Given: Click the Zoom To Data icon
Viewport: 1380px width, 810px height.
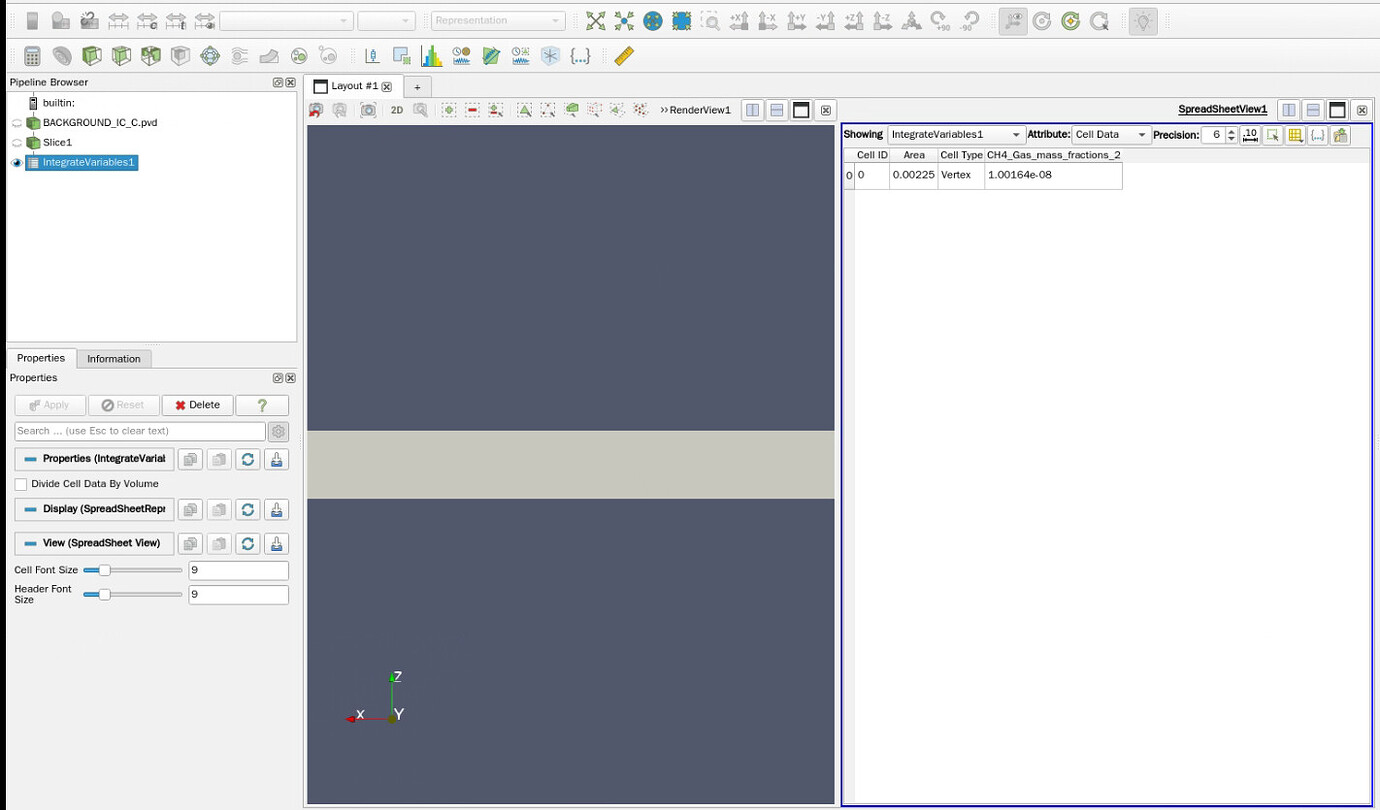Looking at the screenshot, I should tap(624, 20).
